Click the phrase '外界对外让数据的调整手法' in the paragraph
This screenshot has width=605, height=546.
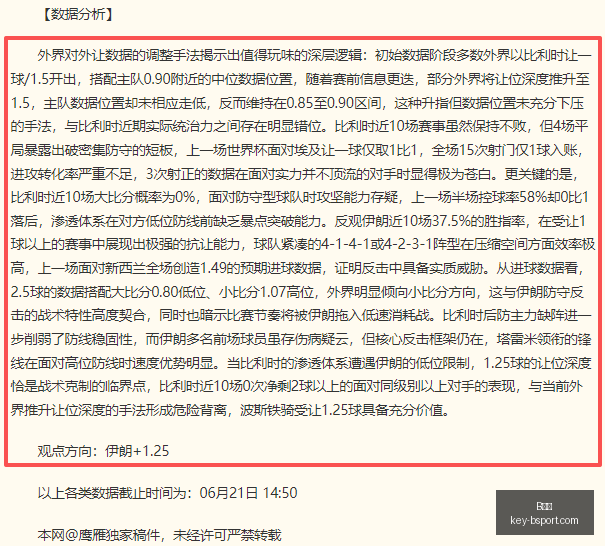coord(118,56)
